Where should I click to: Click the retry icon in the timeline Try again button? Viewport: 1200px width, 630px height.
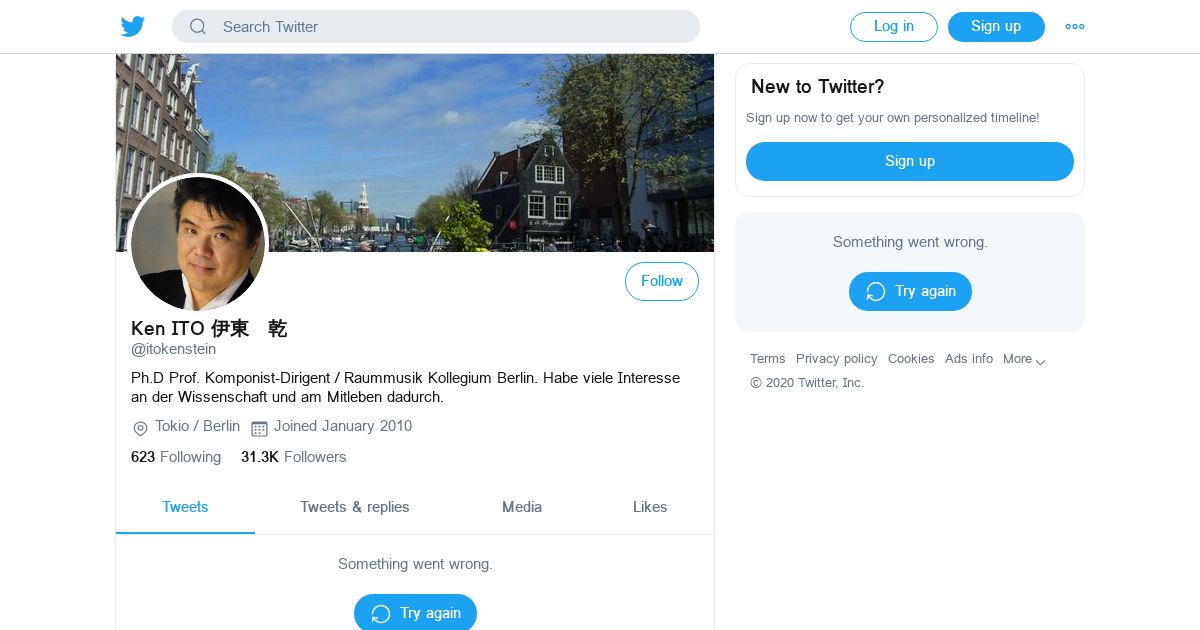381,614
